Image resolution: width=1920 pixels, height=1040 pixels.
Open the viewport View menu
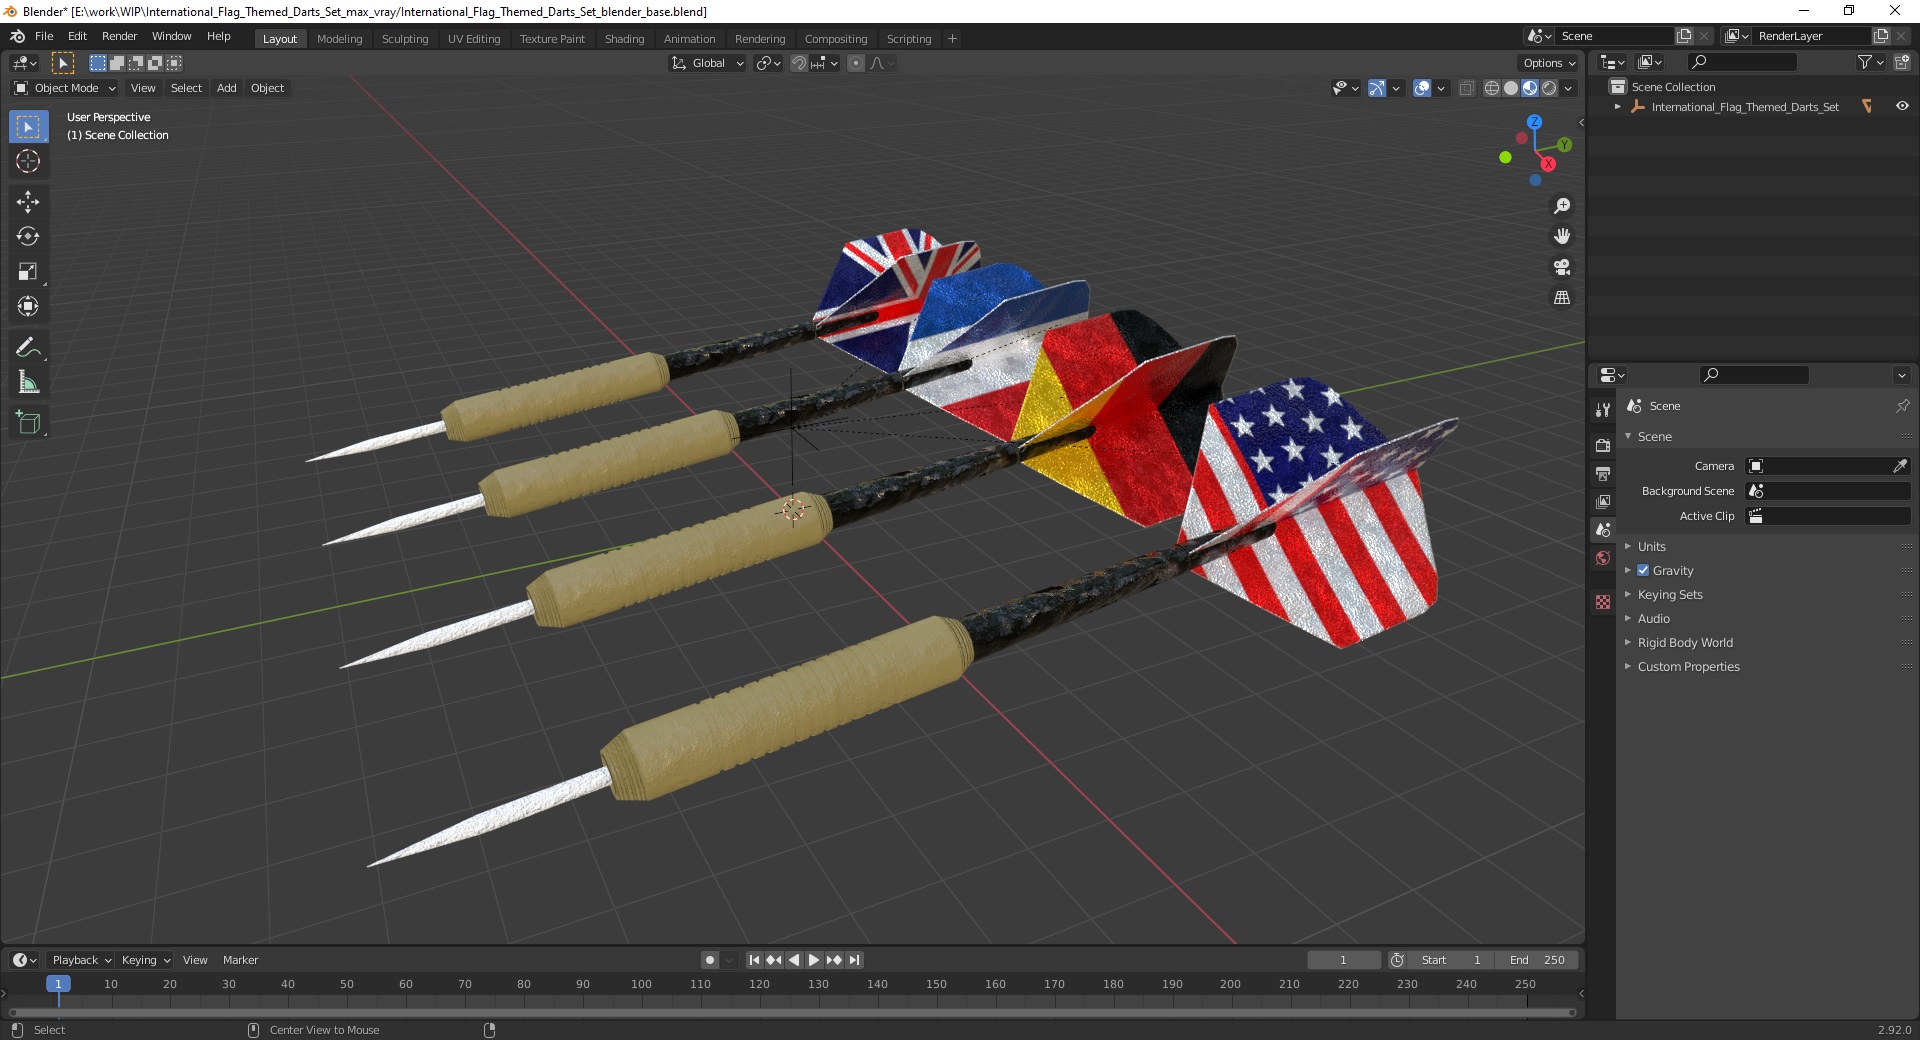[143, 88]
